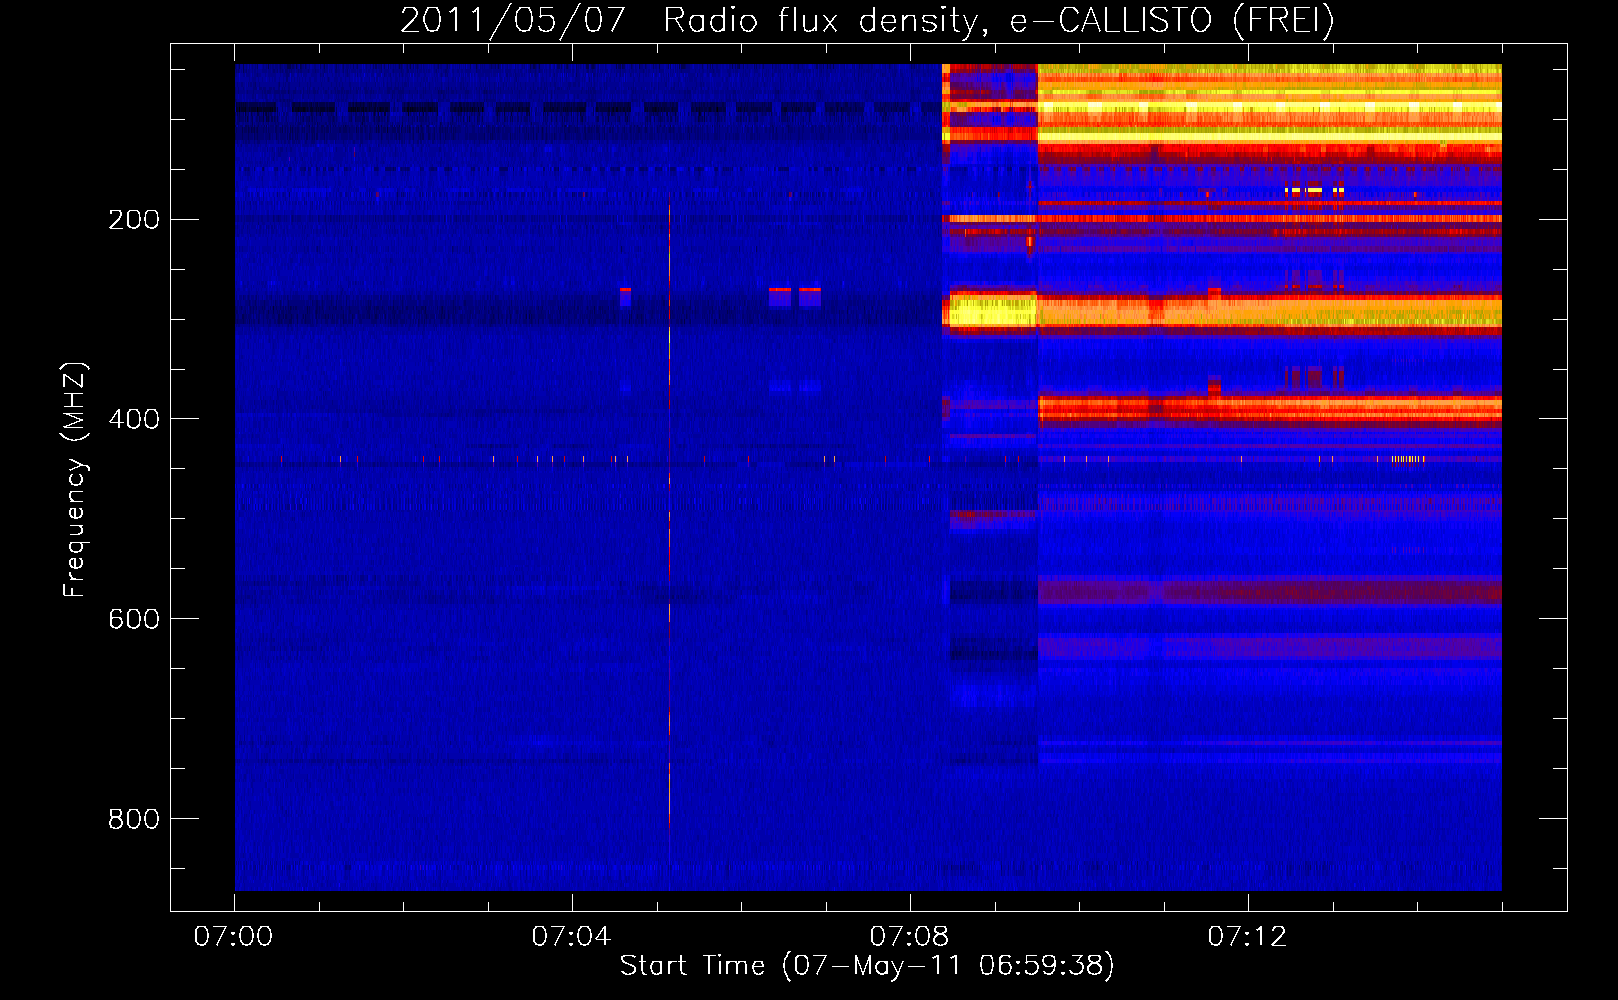Click the 200 frequency tick label
This screenshot has height=1000, width=1618.
(x=134, y=219)
